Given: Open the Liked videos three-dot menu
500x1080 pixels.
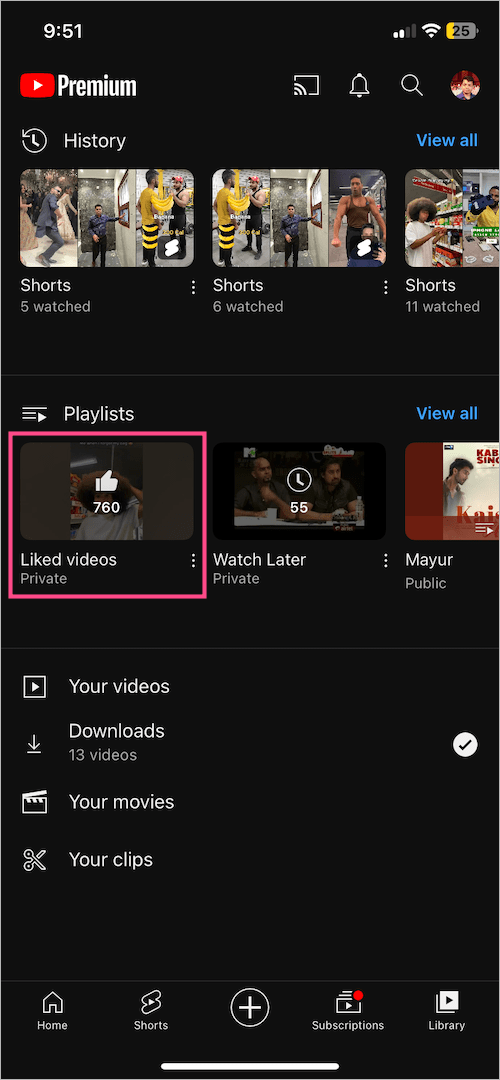Looking at the screenshot, I should (194, 561).
